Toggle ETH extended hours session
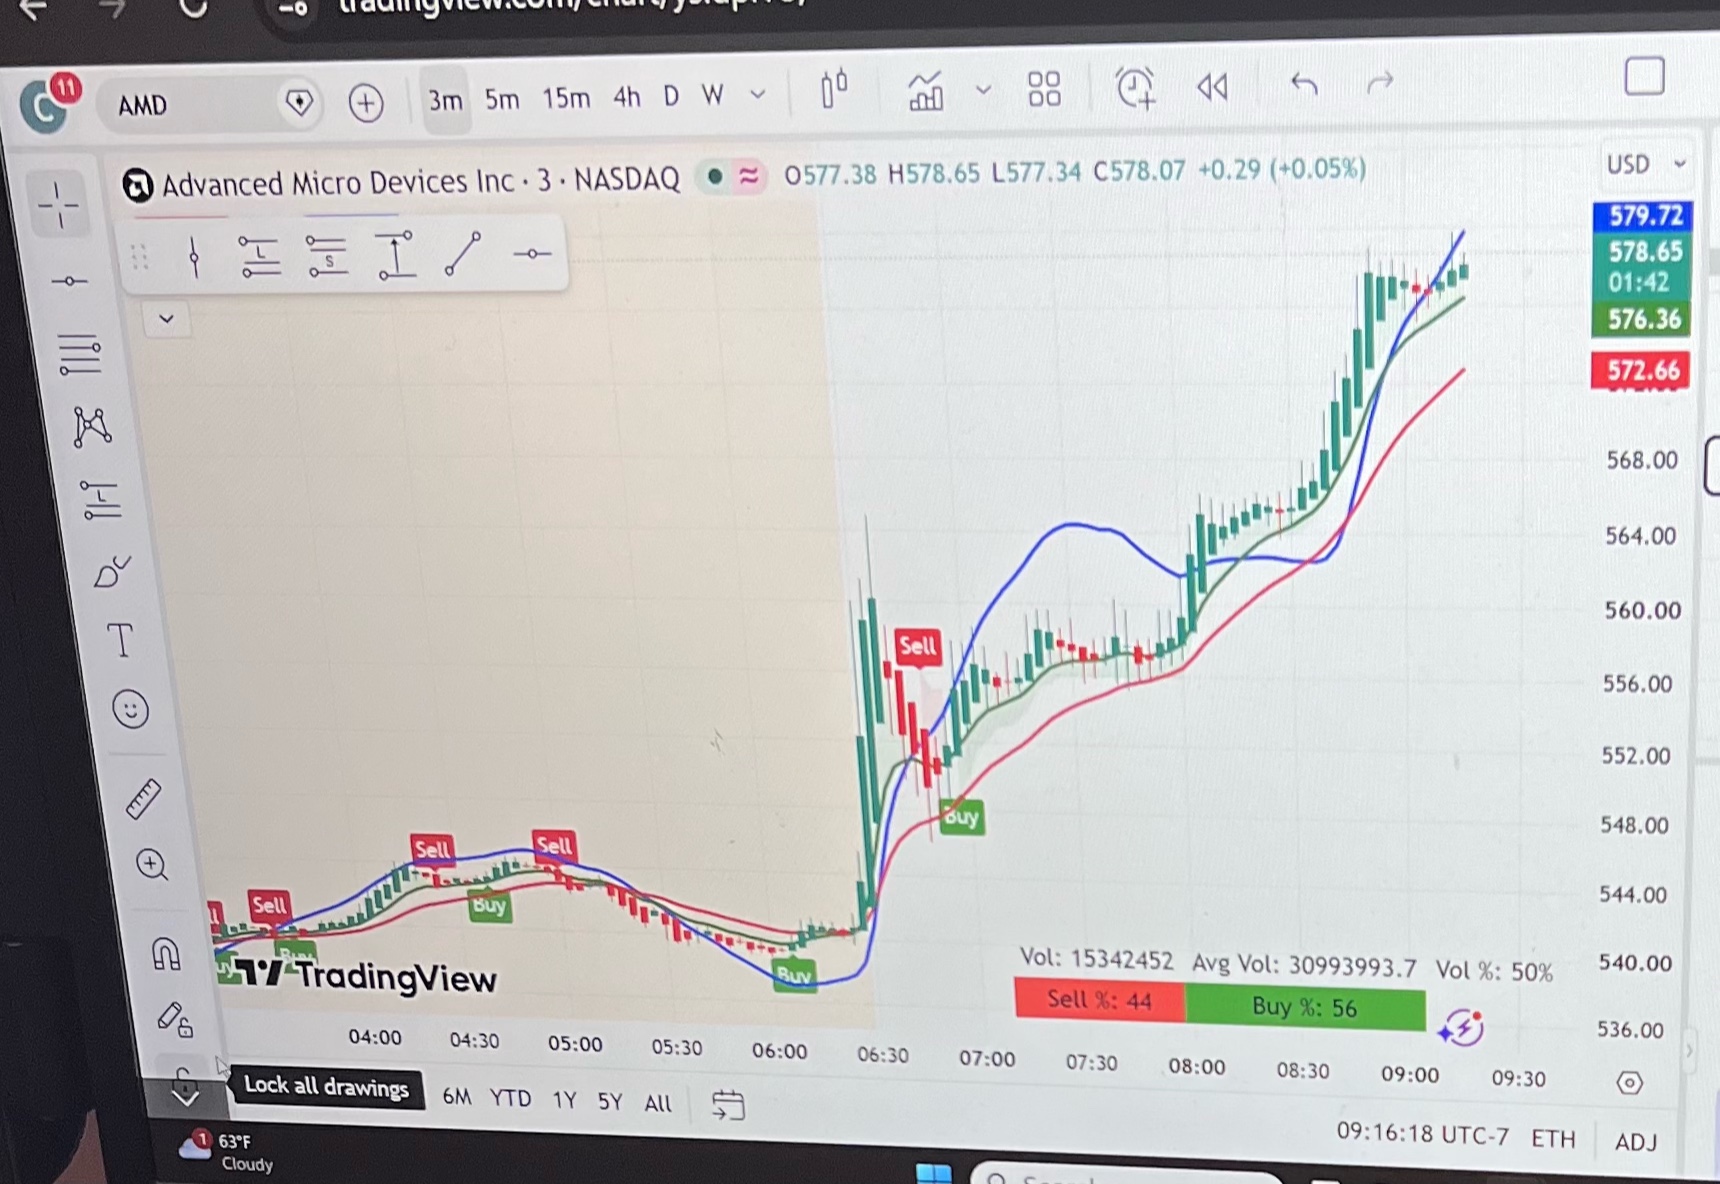 pos(1553,1138)
